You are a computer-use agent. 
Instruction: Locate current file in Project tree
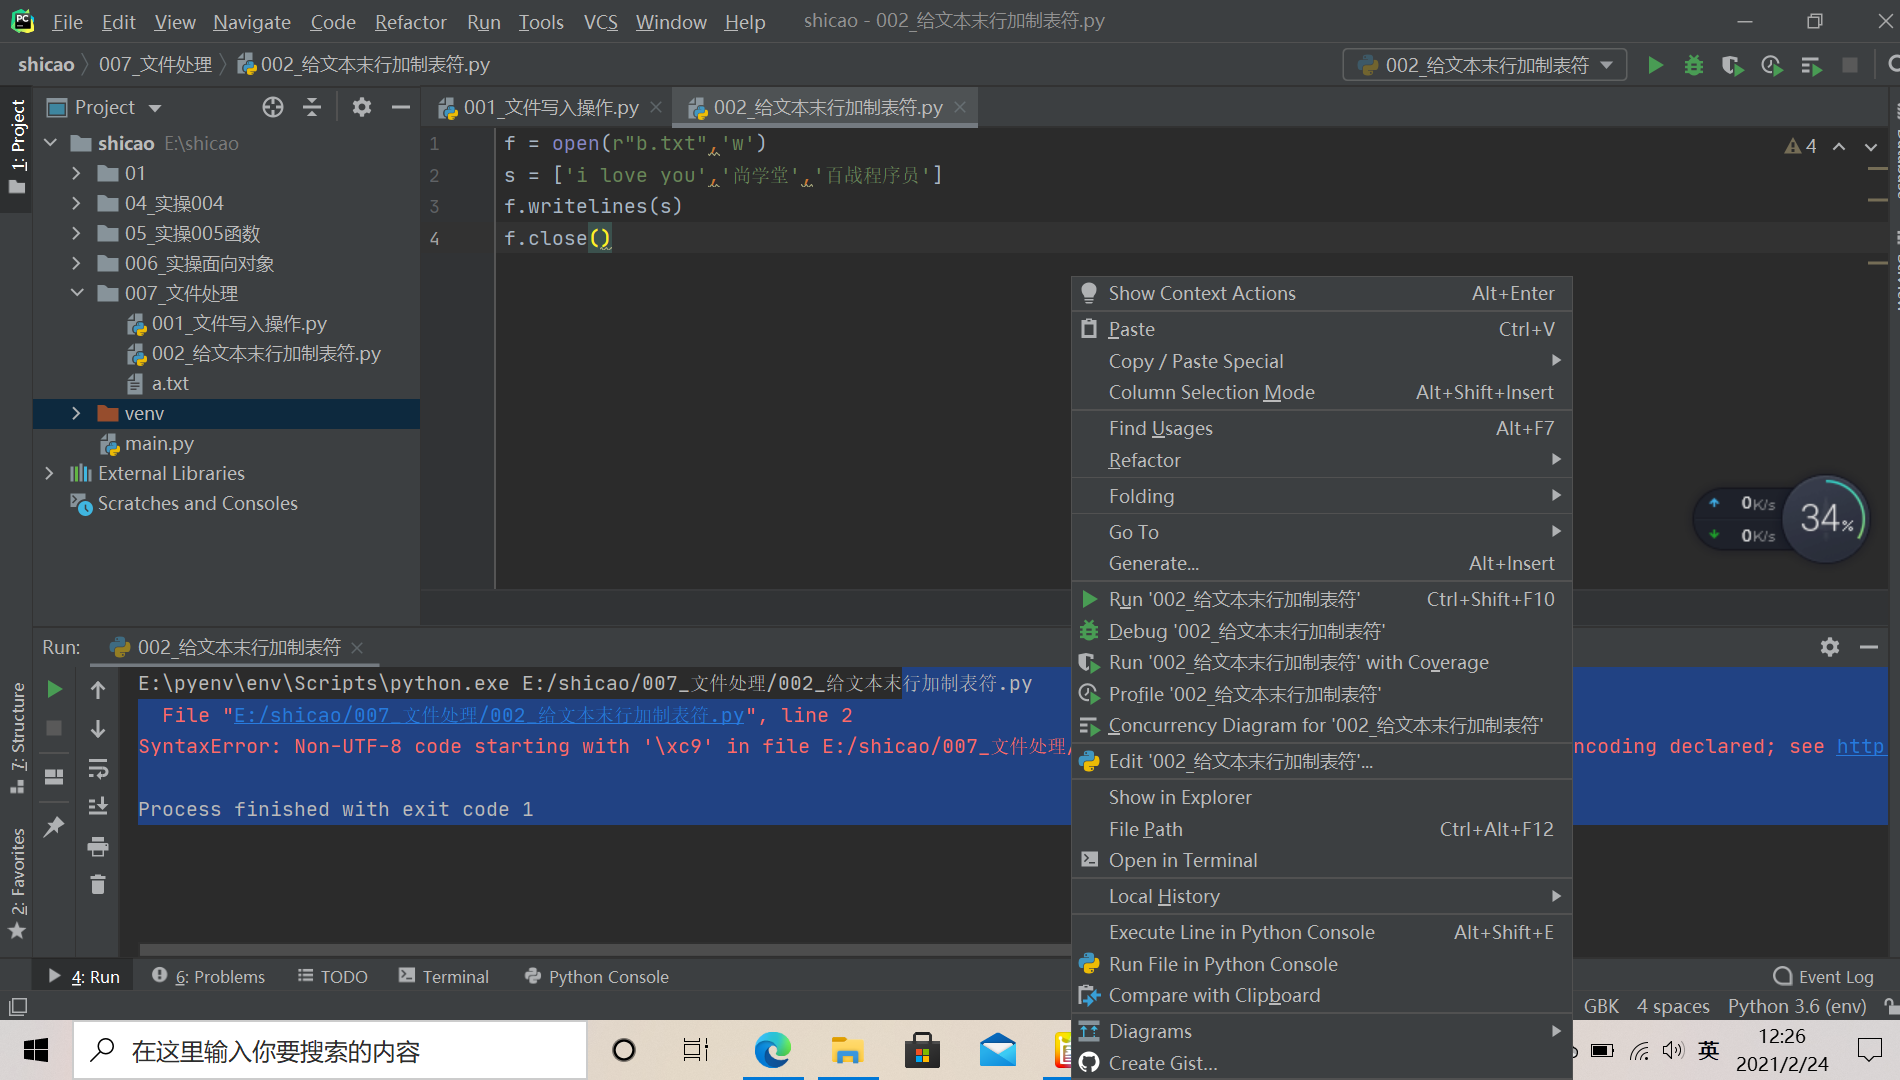[x=273, y=107]
